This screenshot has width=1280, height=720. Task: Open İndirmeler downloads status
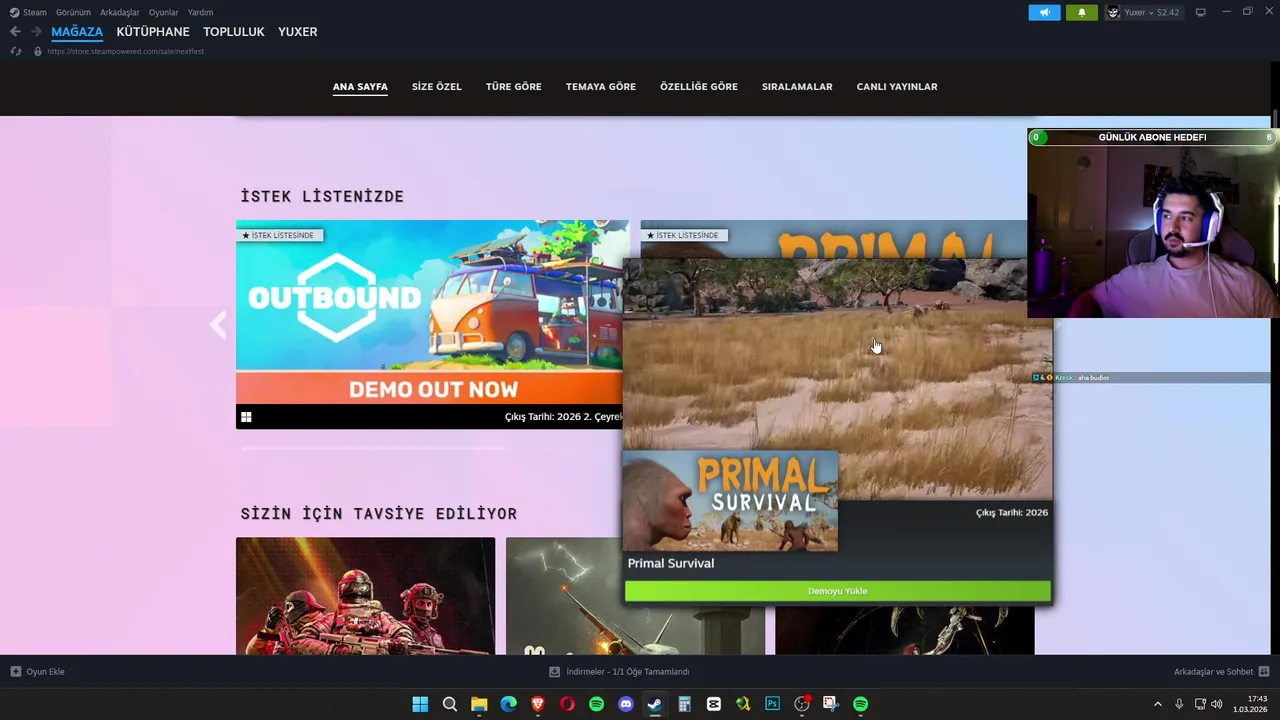620,672
